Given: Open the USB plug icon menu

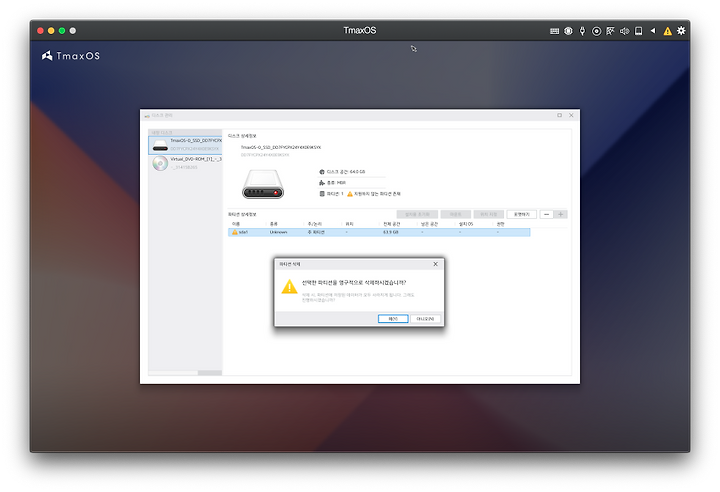Looking at the screenshot, I should 582,31.
